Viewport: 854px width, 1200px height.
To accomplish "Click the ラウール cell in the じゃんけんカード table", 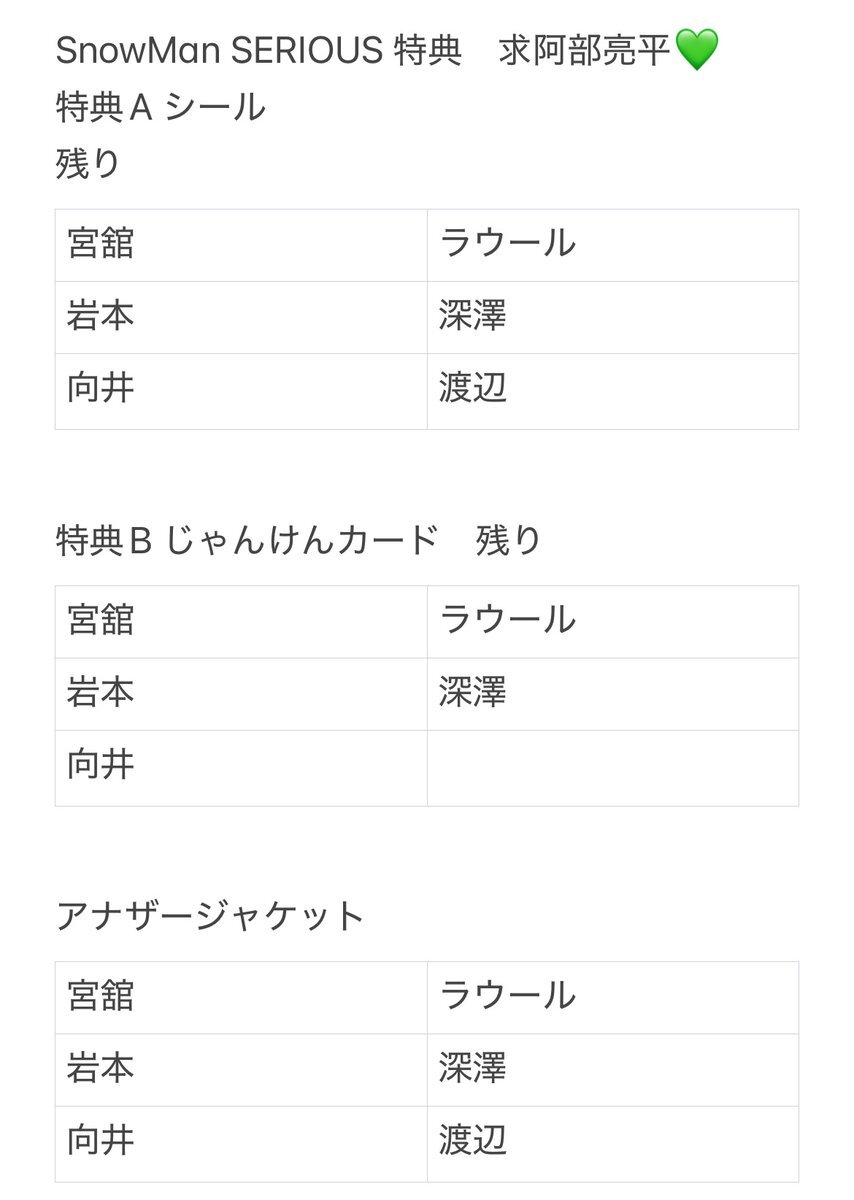I will (x=613, y=621).
